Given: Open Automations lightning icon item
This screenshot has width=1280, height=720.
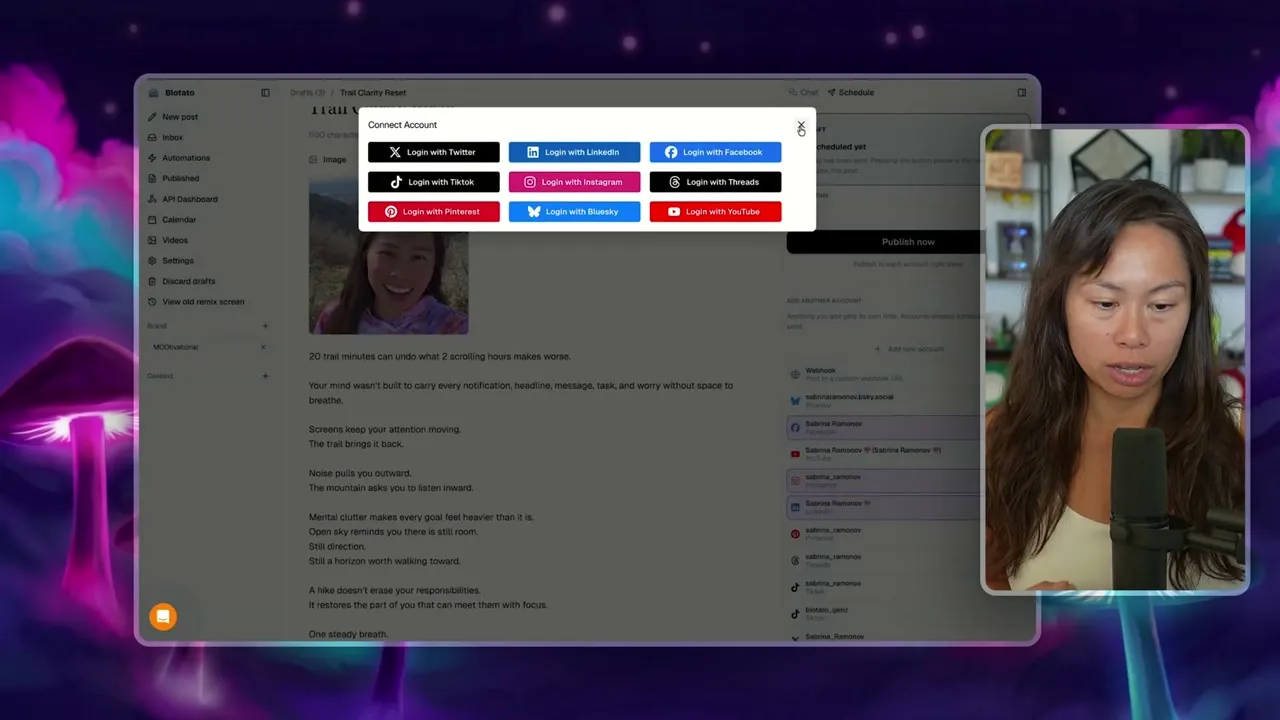Looking at the screenshot, I should pos(185,158).
